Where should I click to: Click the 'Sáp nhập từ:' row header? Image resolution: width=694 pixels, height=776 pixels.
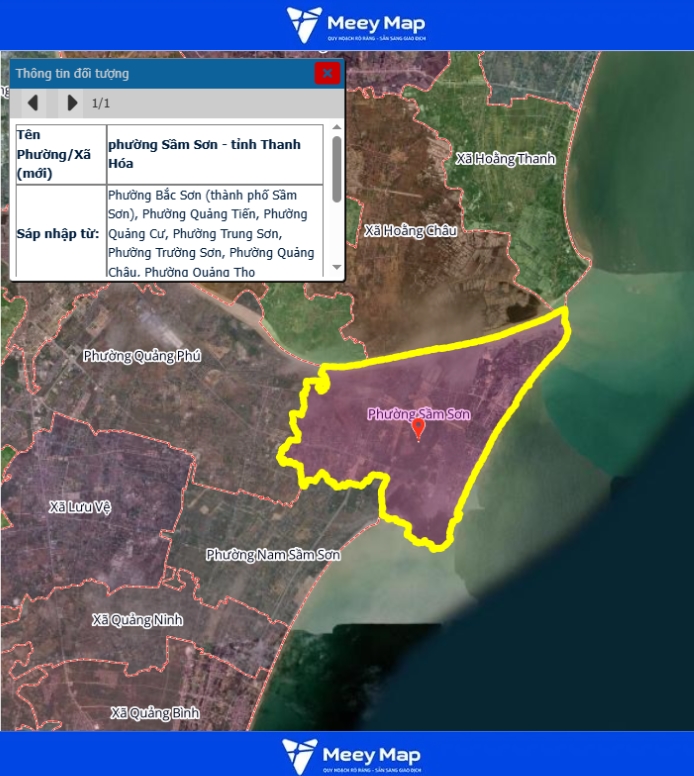click(x=57, y=231)
